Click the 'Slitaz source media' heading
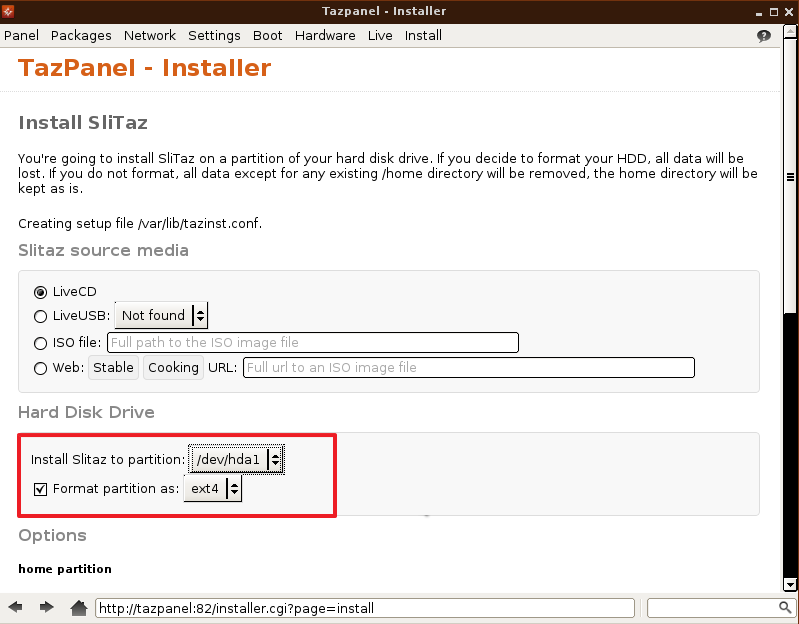 point(103,251)
